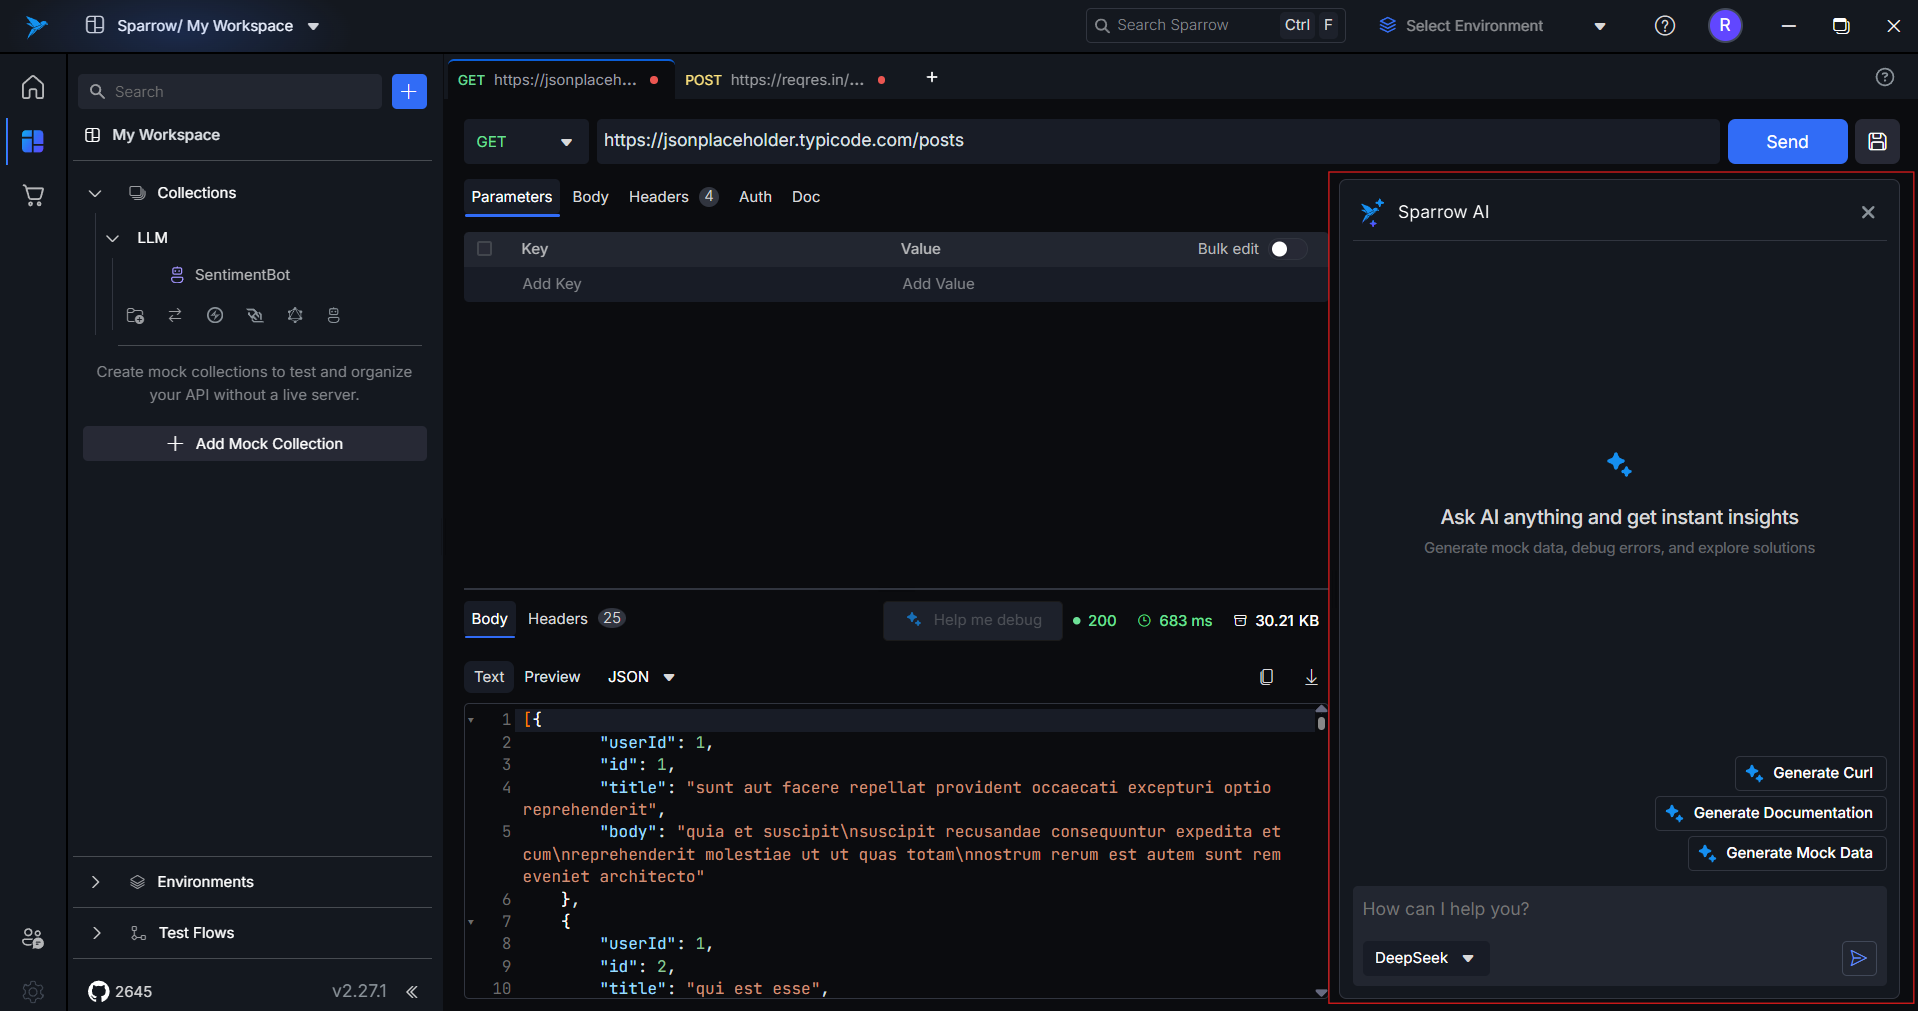Copy the response body to clipboard
Viewport: 1918px width, 1011px height.
click(1266, 677)
